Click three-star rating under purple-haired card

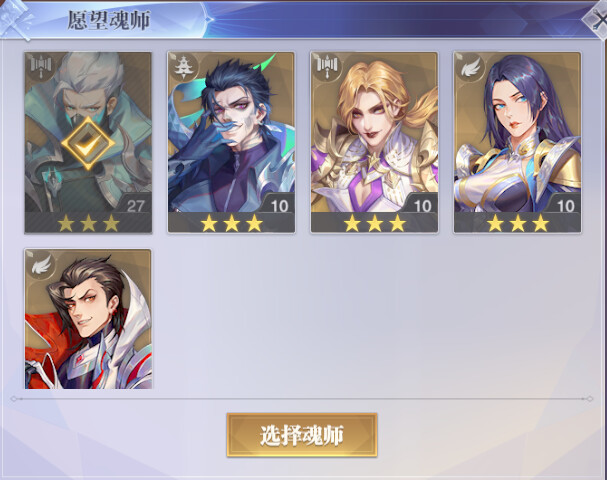[x=518, y=223]
